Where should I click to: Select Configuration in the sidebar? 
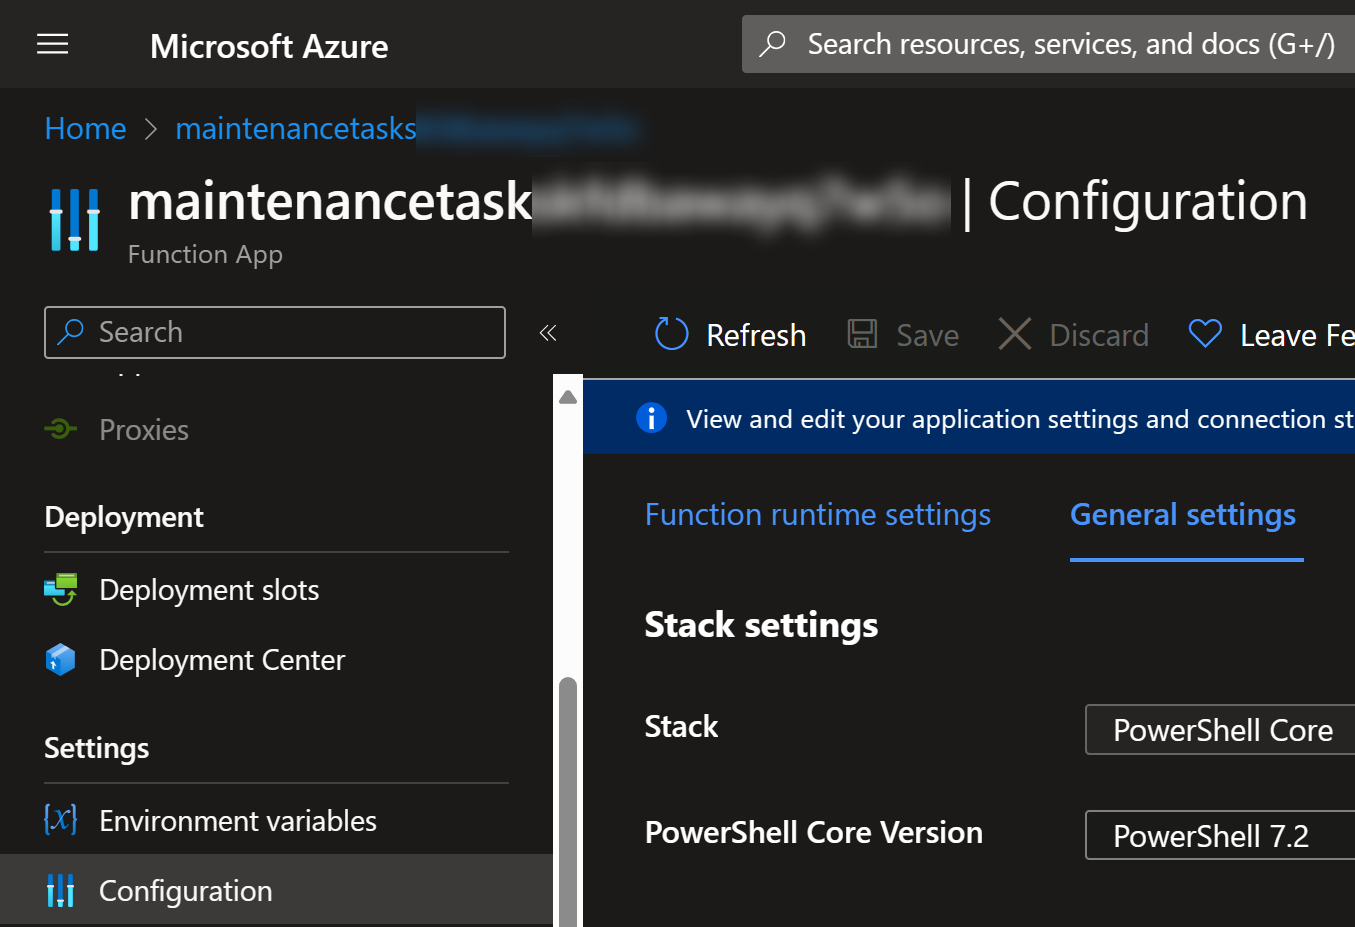pyautogui.click(x=276, y=890)
